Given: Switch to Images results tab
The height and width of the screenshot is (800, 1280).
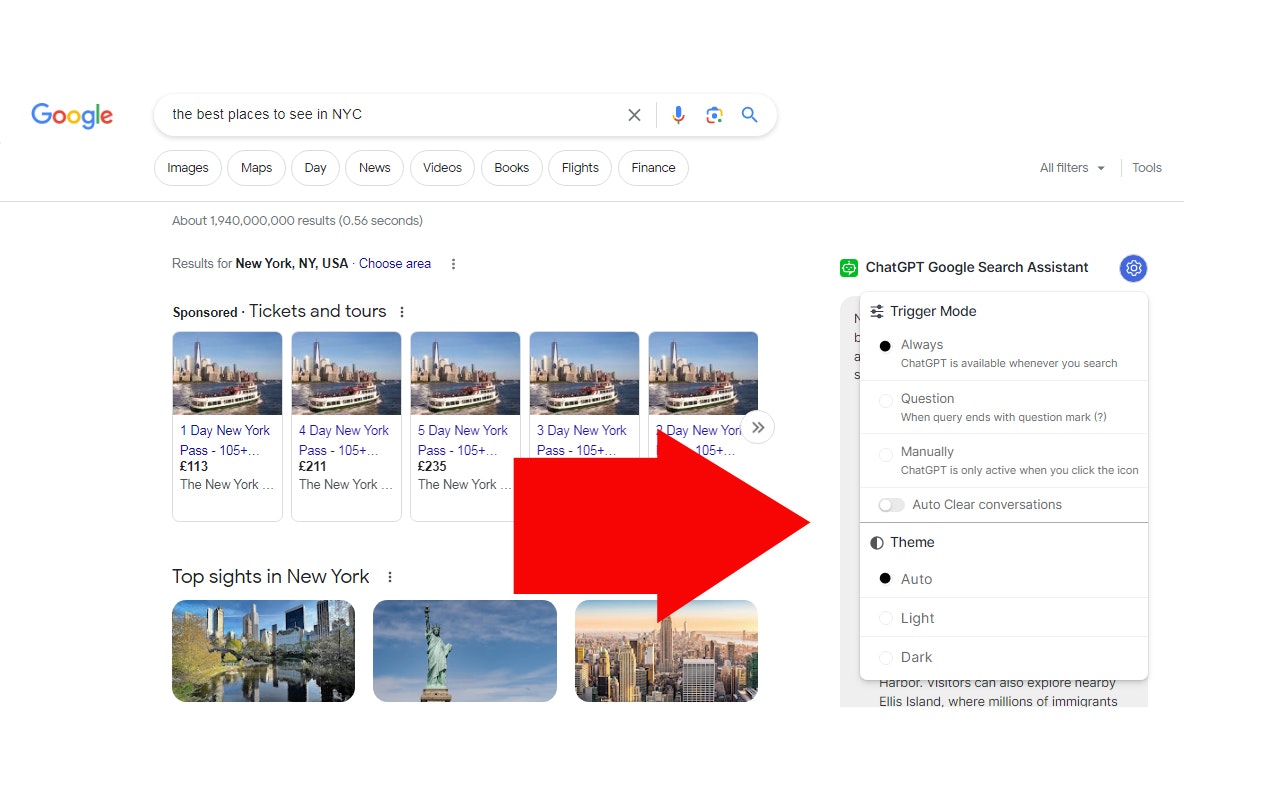Looking at the screenshot, I should coord(188,168).
